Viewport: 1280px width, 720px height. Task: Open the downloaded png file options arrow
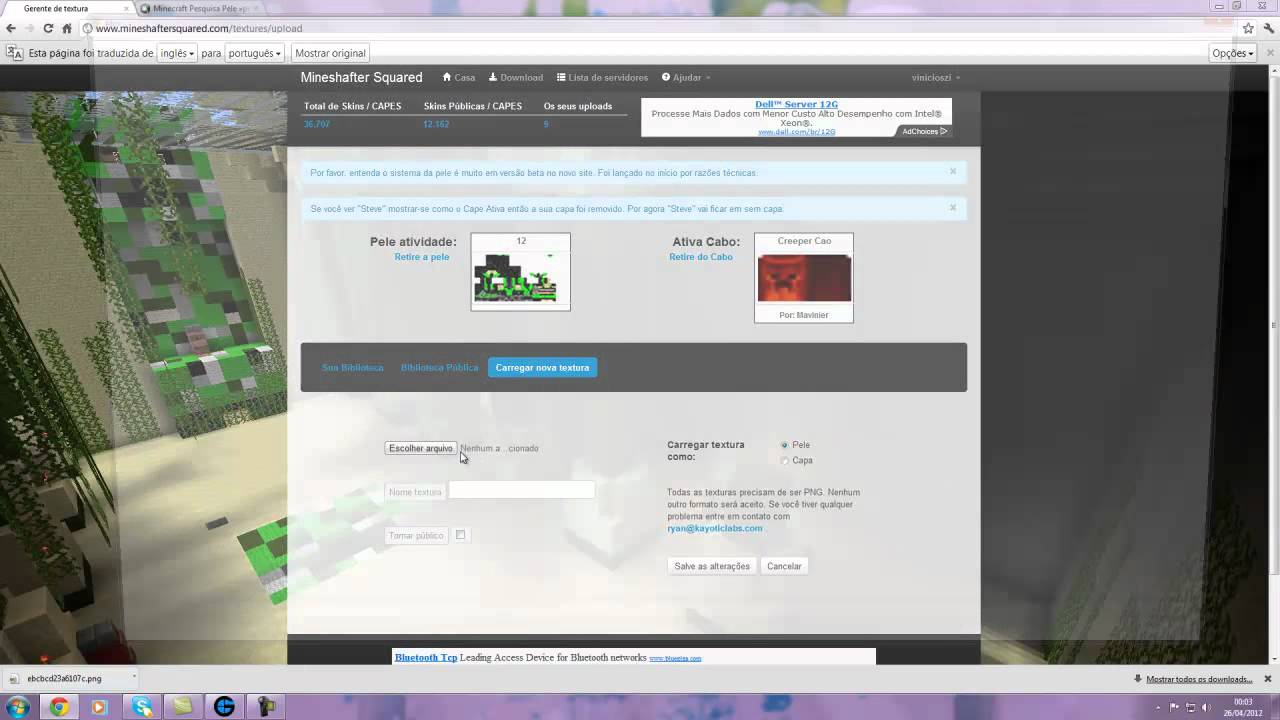[133, 679]
